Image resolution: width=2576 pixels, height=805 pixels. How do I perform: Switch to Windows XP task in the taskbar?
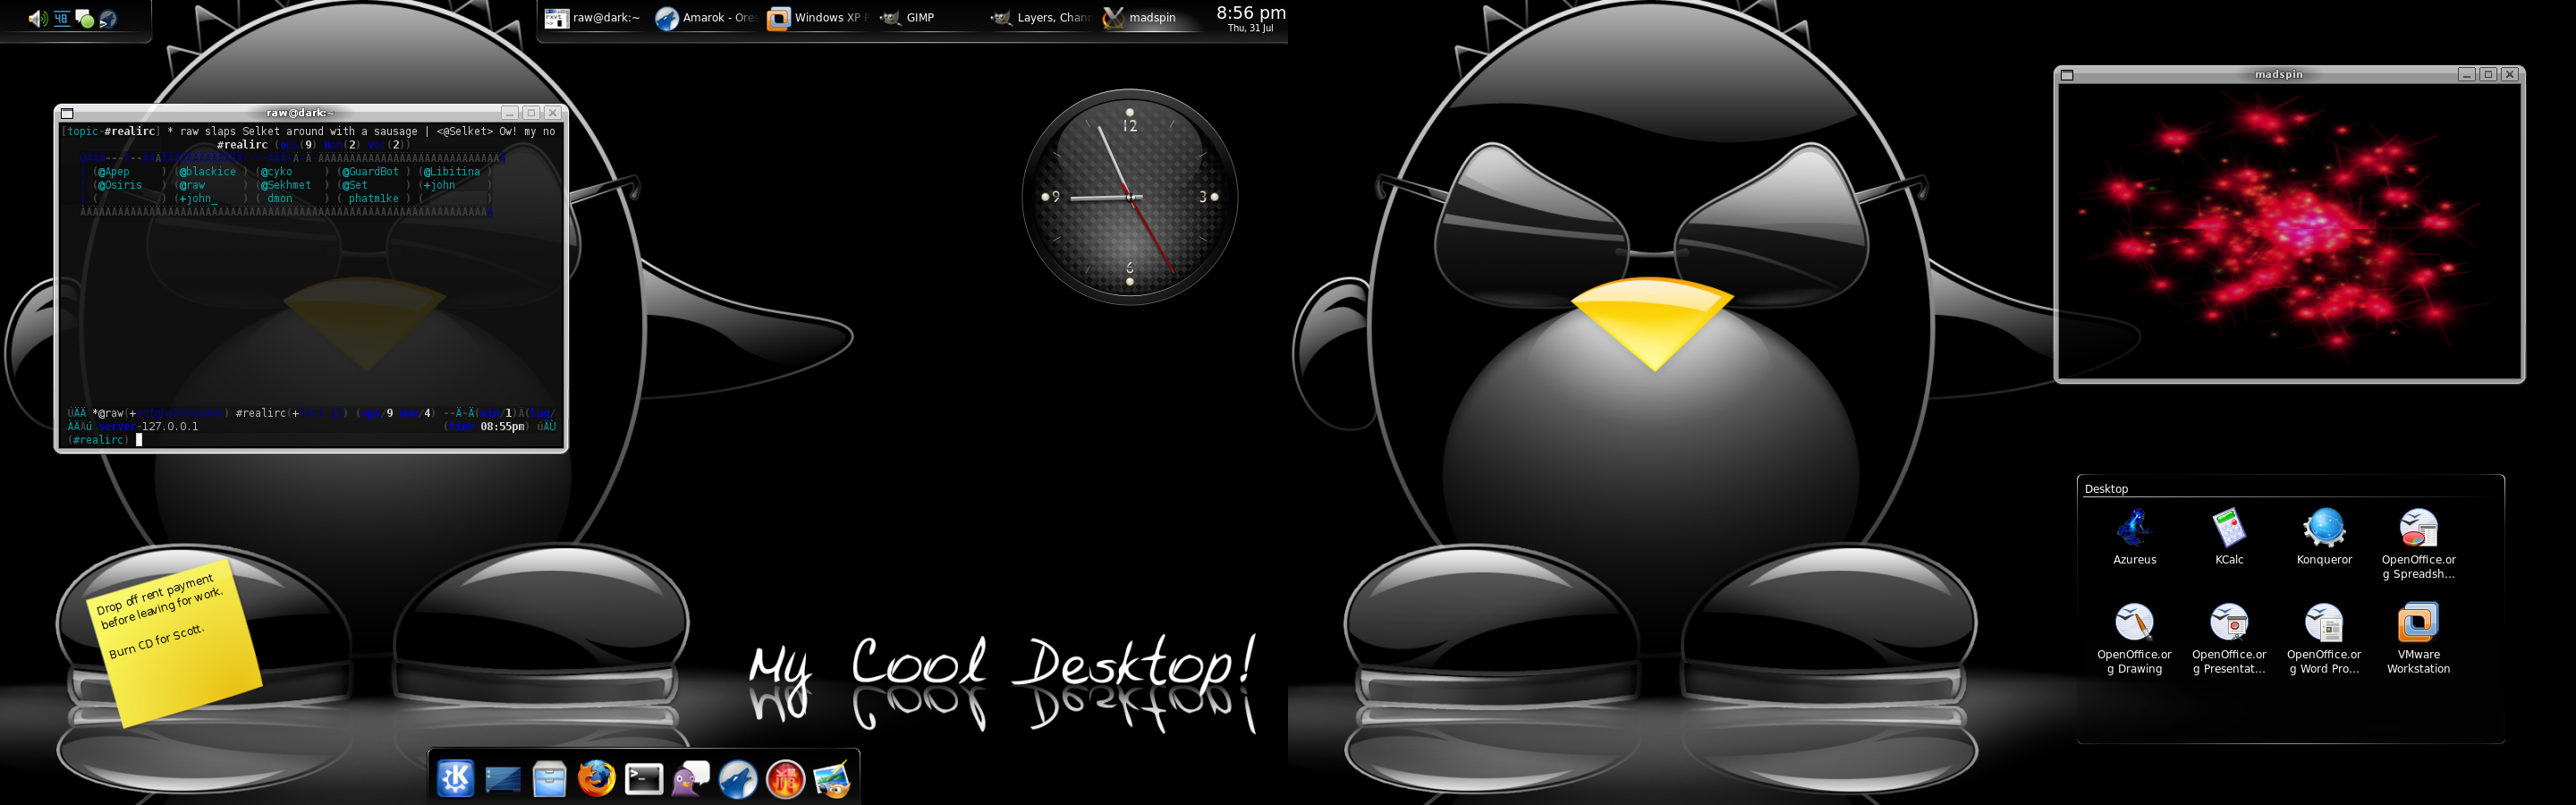818,18
